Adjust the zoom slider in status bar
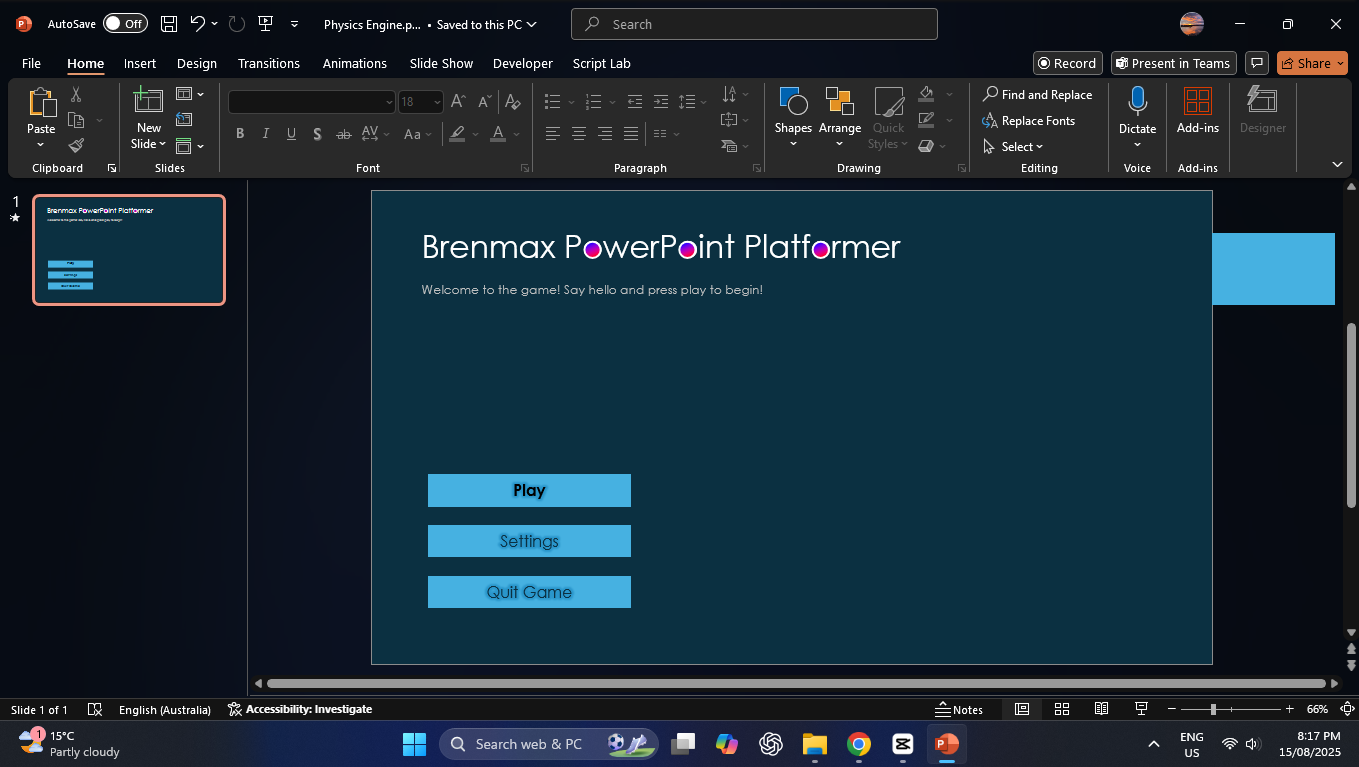This screenshot has width=1359, height=767. [x=1213, y=709]
